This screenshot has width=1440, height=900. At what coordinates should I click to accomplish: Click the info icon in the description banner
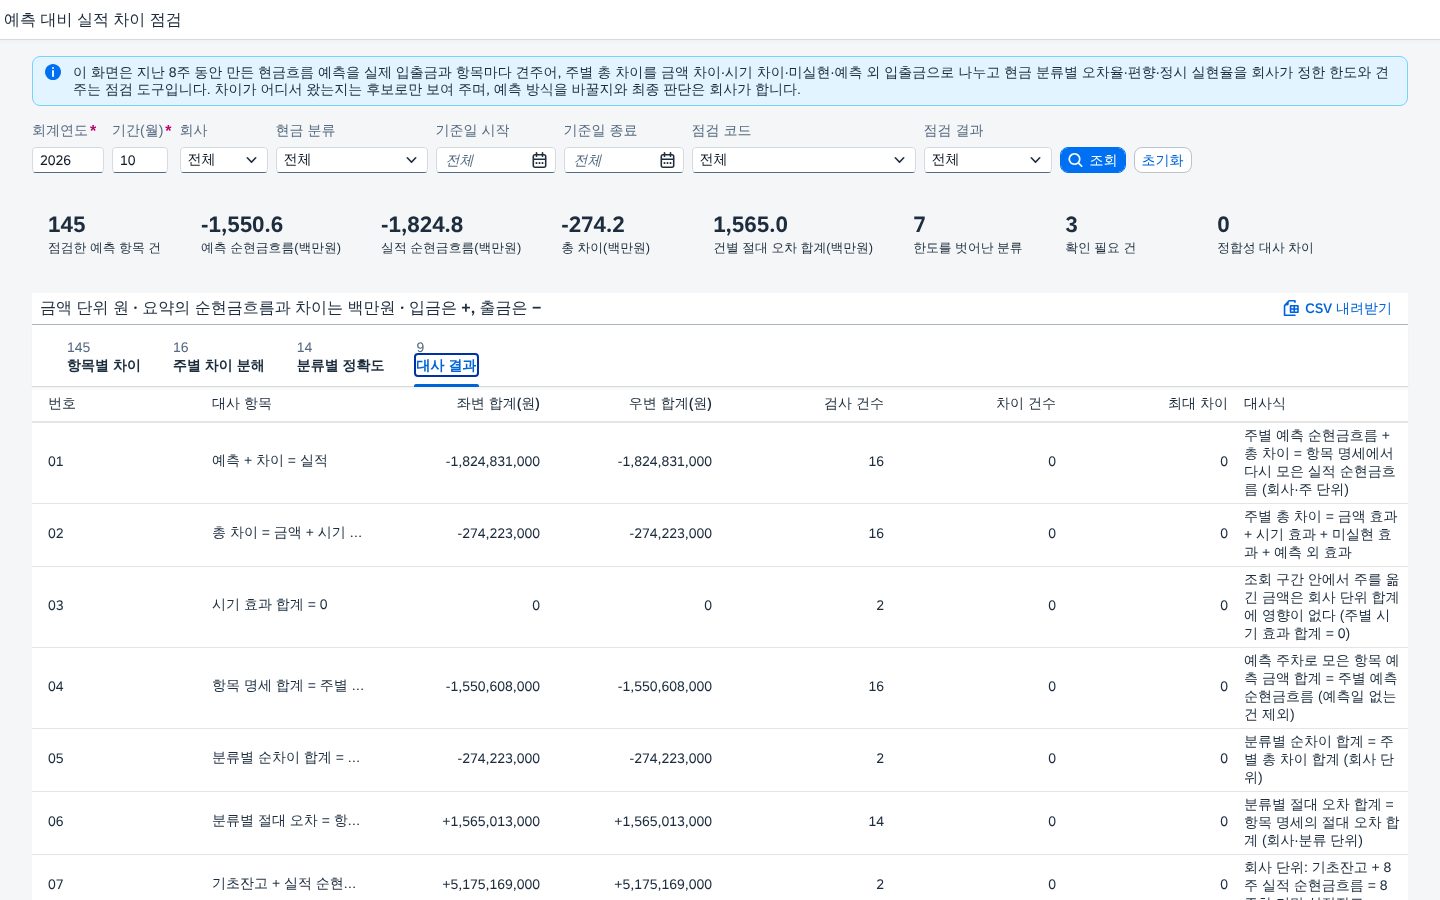(53, 72)
